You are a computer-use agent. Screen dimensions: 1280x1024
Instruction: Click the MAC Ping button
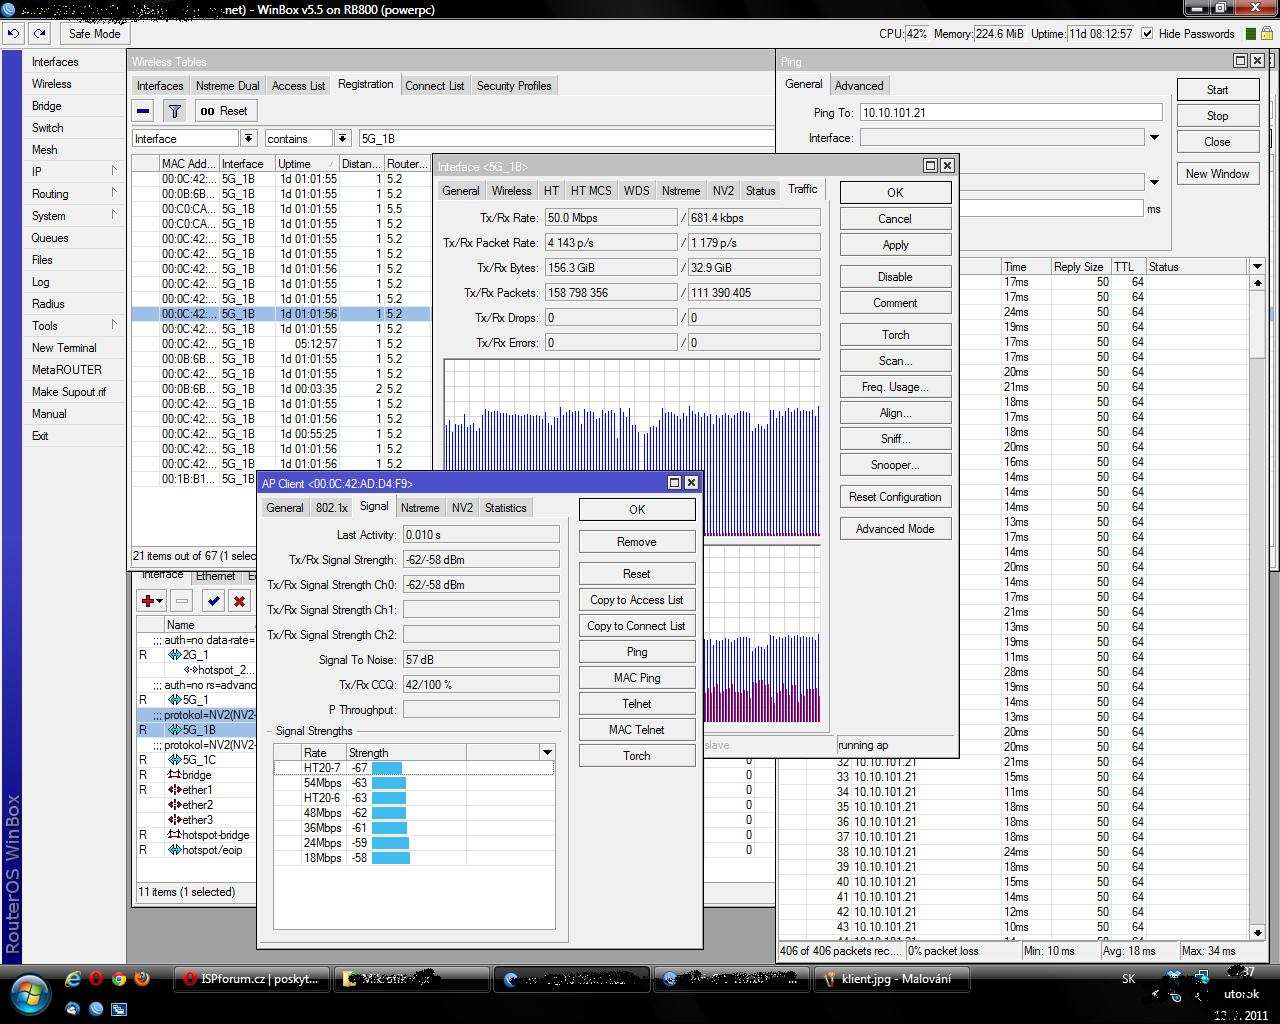coord(636,678)
